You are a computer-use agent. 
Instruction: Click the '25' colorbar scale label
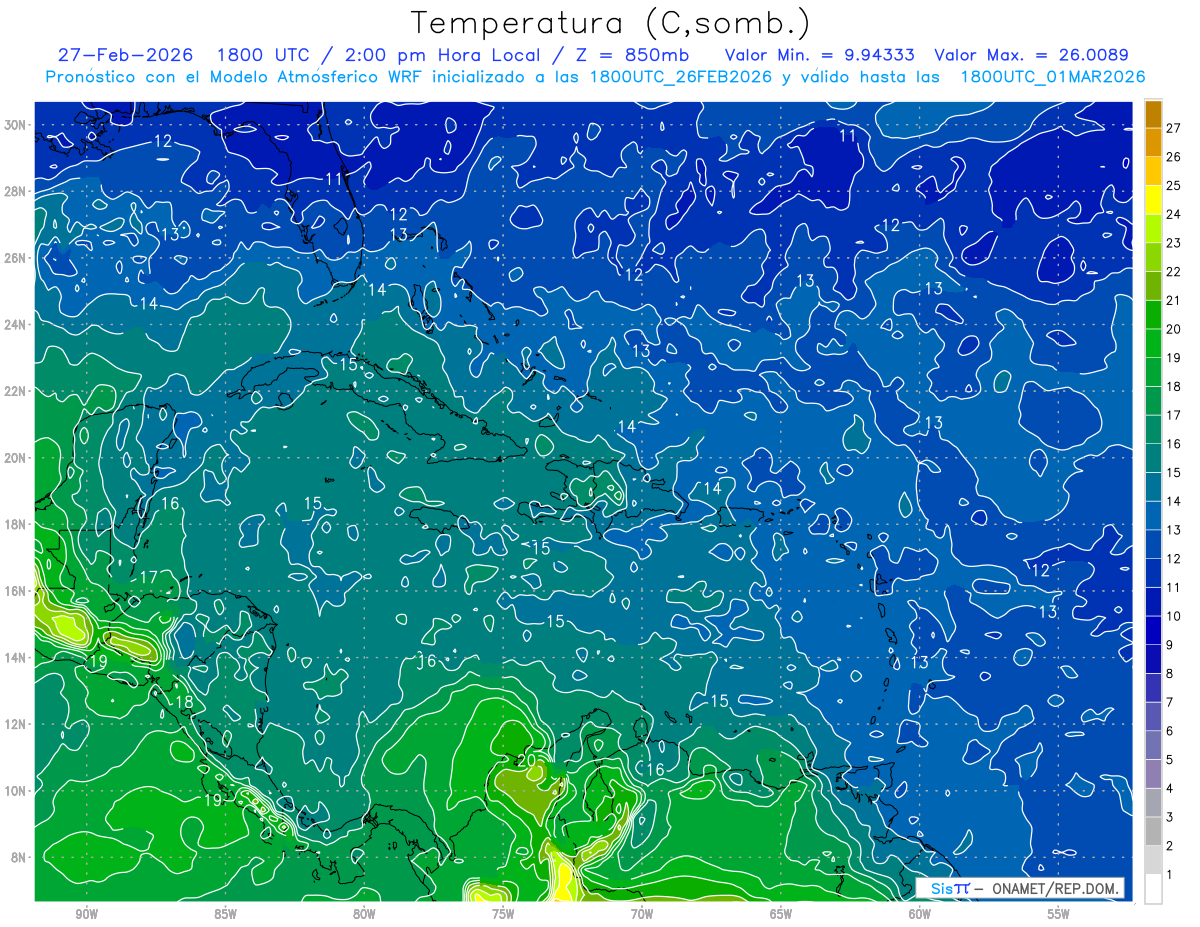[1174, 184]
